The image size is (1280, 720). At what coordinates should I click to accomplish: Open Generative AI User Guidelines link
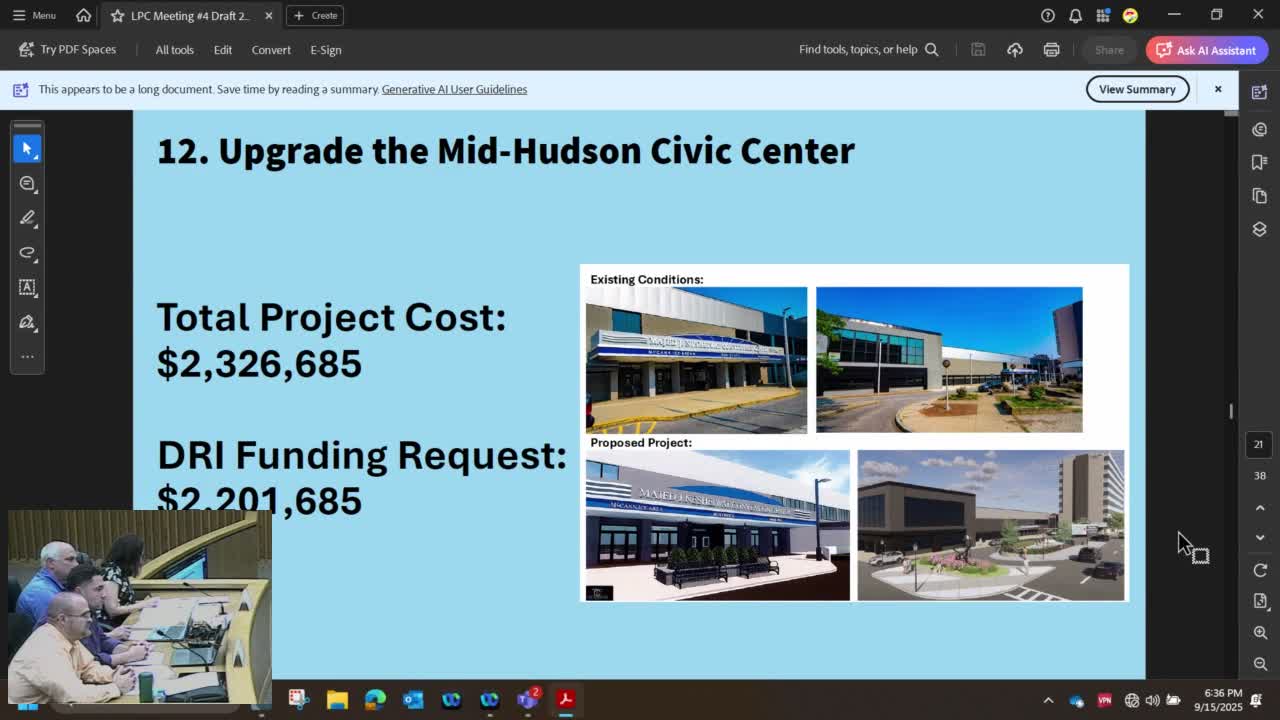(x=454, y=89)
